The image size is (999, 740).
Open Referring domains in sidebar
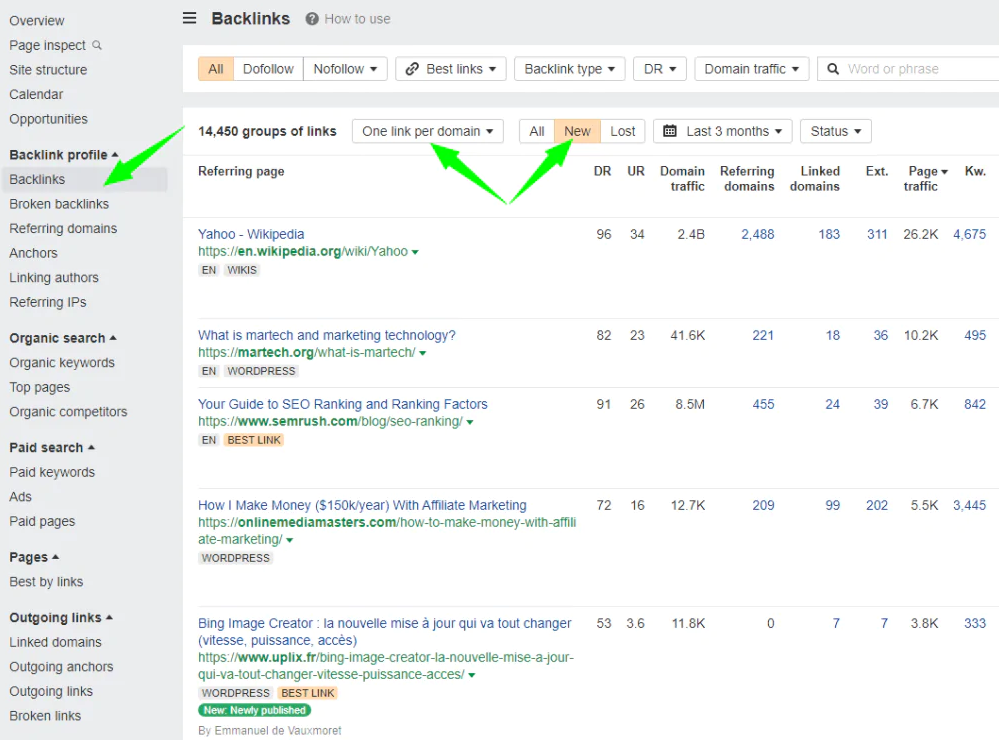pos(63,228)
